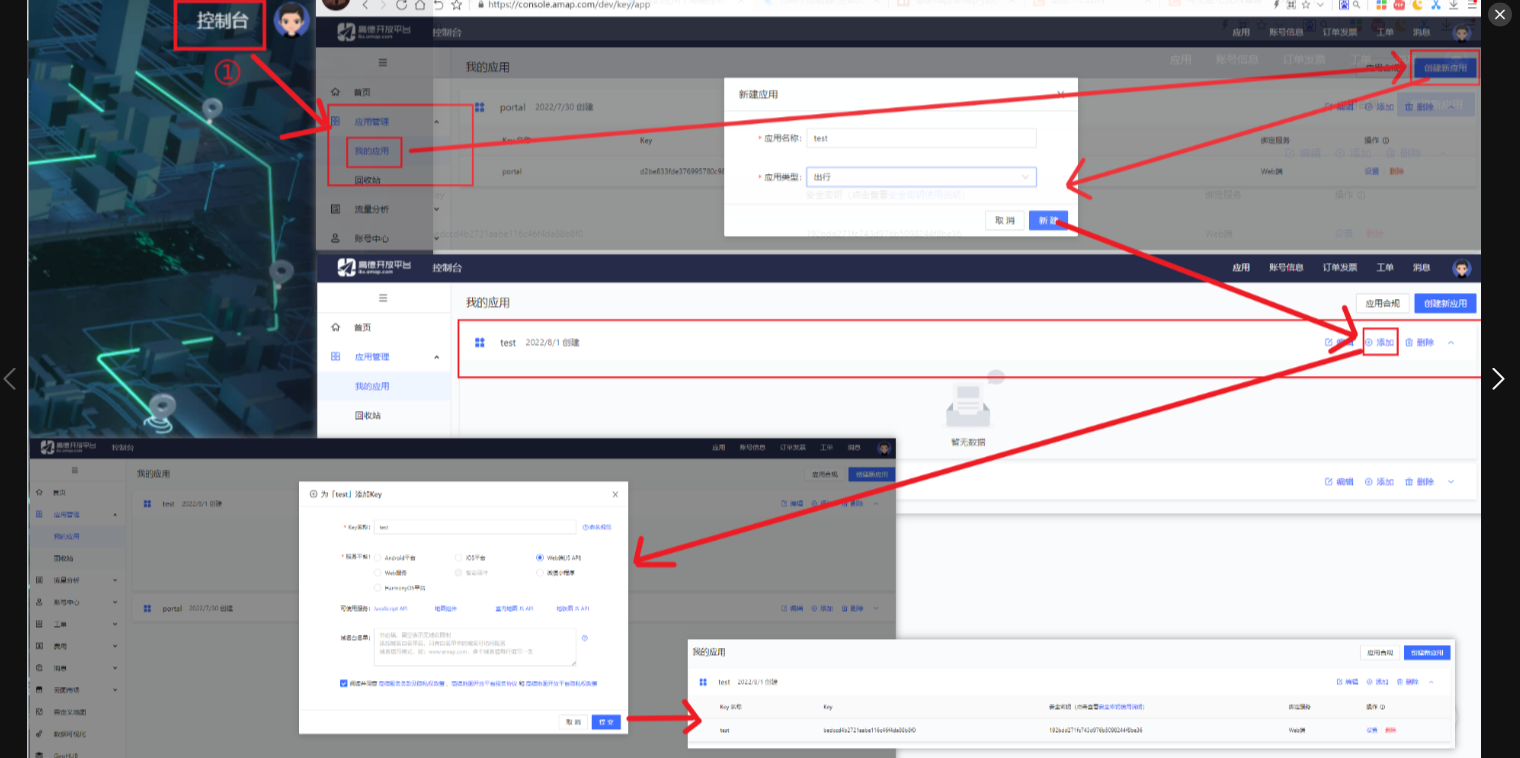Image resolution: width=1520 pixels, height=758 pixels.
Task: Open 回收站 in the middle panel sidebar
Action: (x=367, y=415)
